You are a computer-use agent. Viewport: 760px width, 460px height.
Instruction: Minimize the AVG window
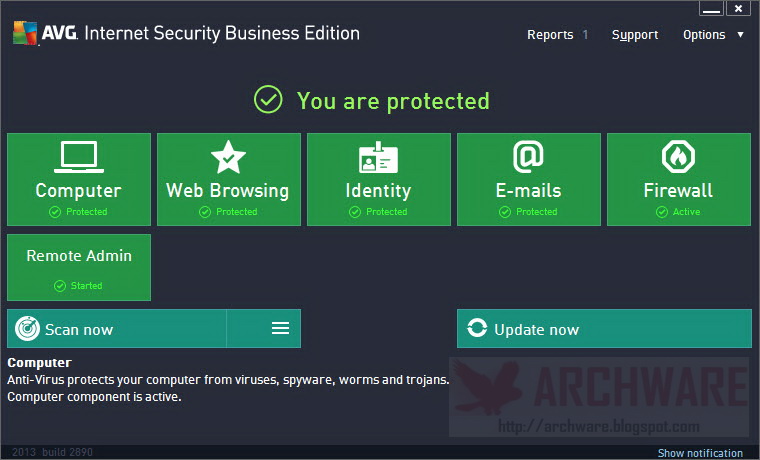[711, 8]
